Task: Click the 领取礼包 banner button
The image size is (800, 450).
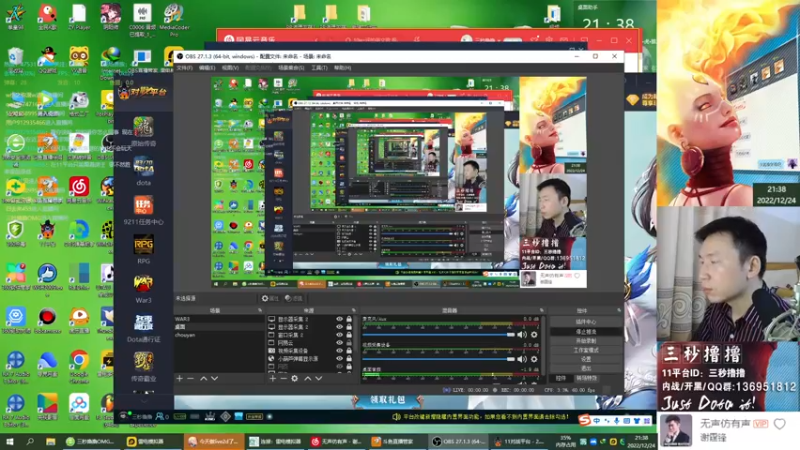Action: tap(388, 400)
